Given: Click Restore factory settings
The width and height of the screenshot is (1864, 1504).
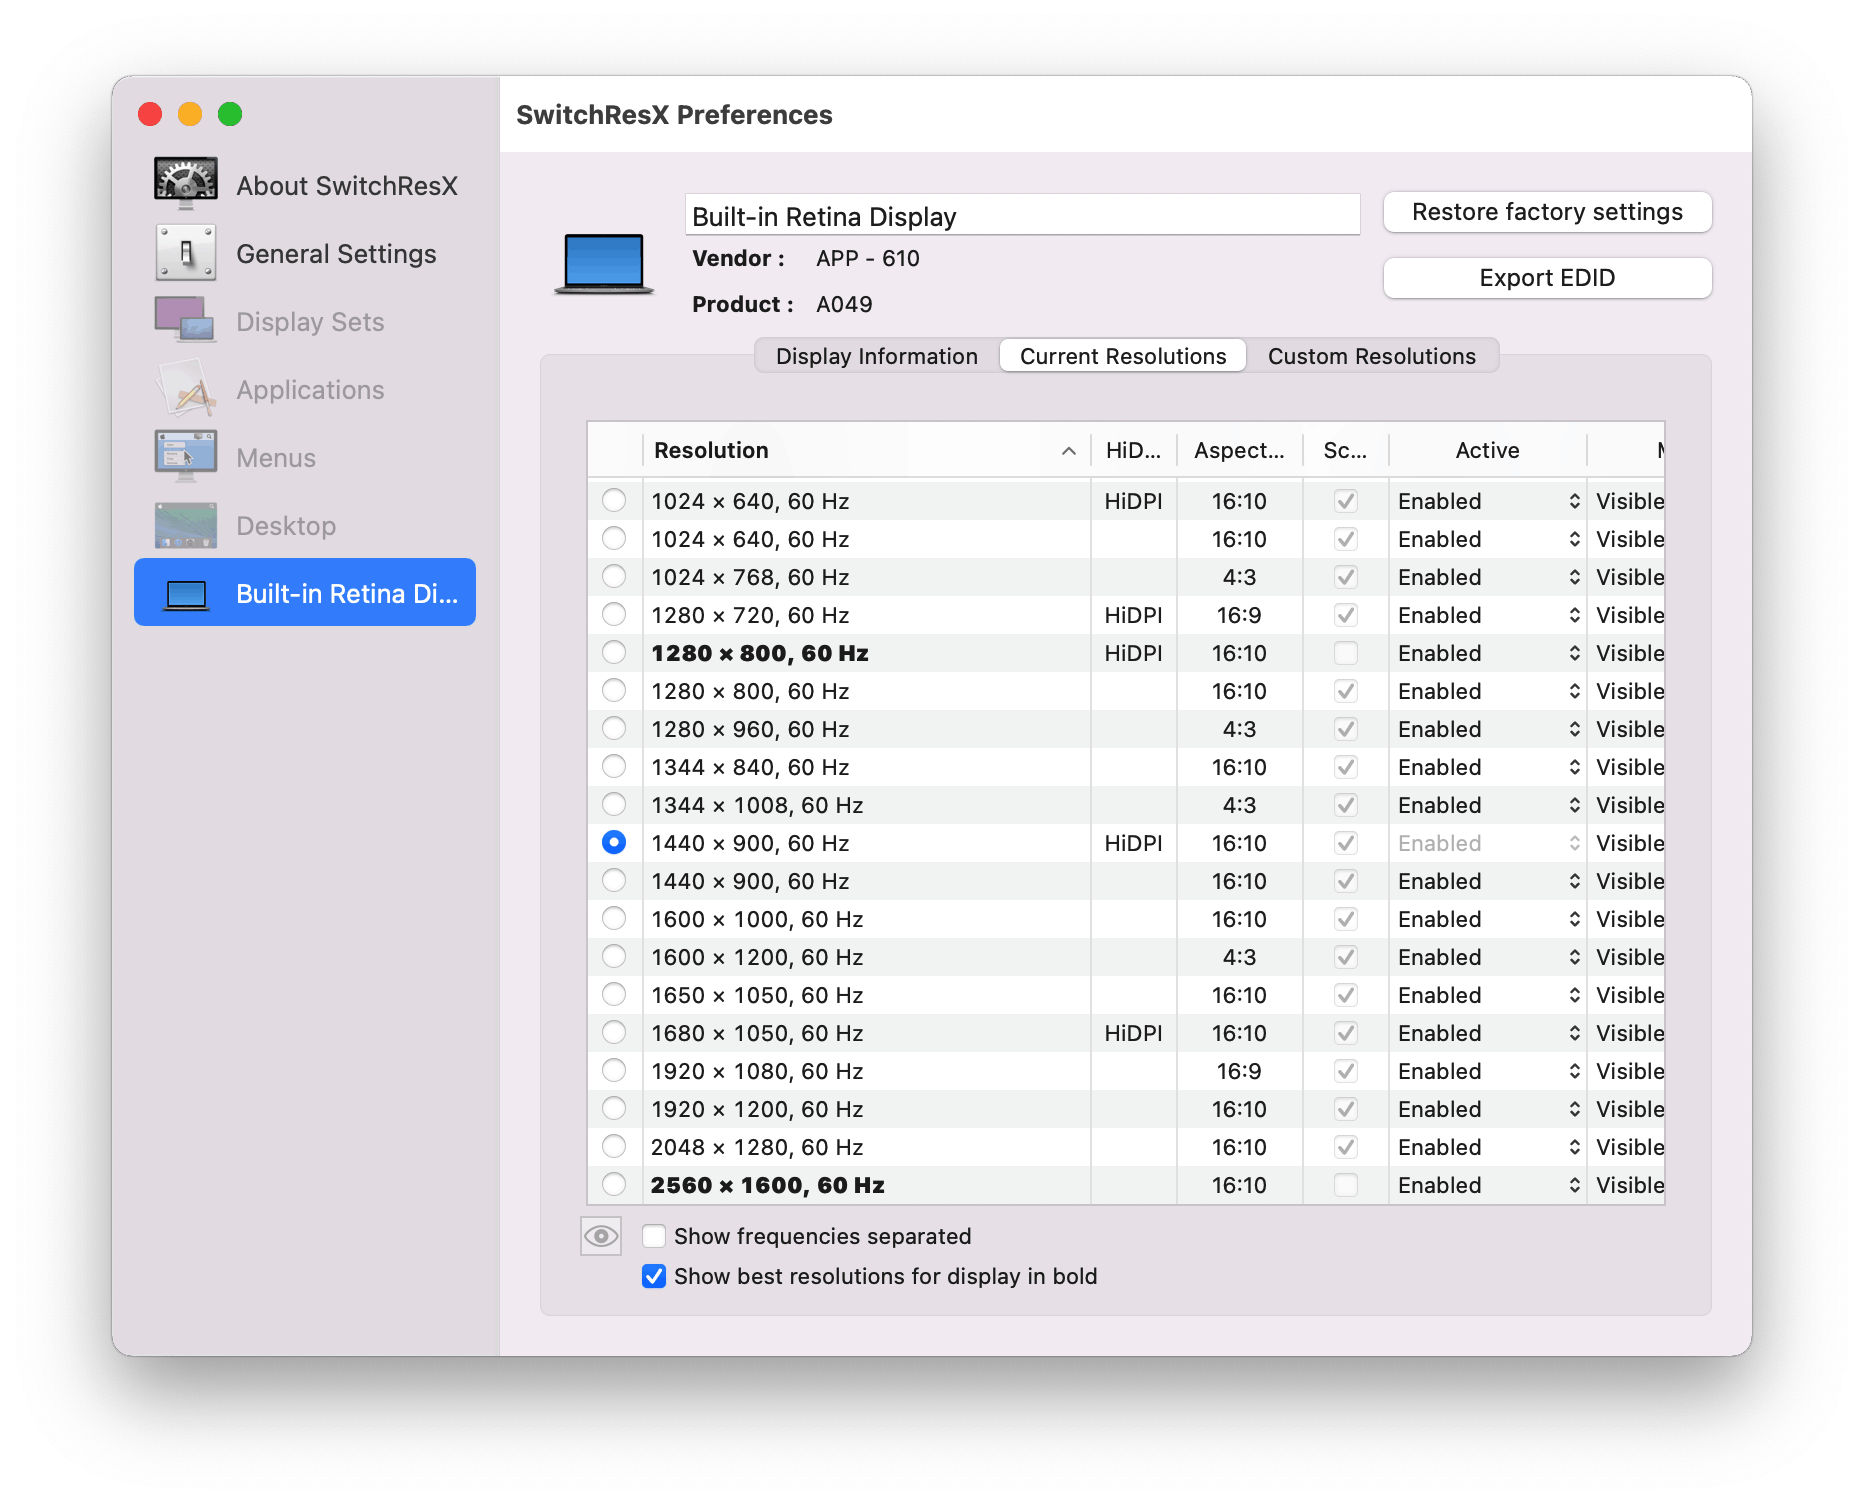Looking at the screenshot, I should (1546, 212).
